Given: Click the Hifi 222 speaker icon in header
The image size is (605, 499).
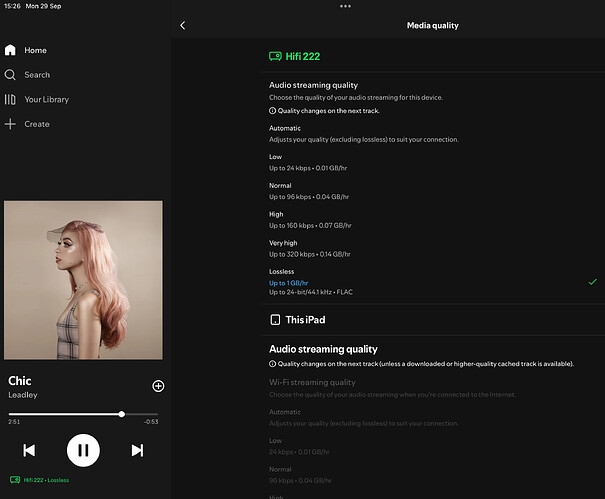Looking at the screenshot, I should [275, 56].
